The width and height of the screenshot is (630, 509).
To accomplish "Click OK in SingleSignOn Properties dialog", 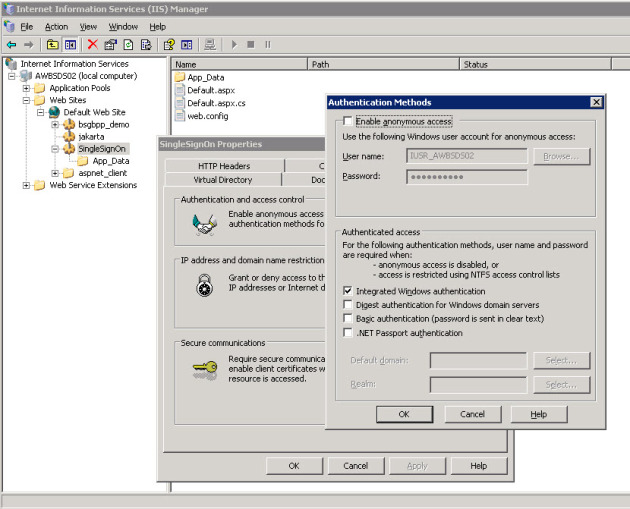I will 294,466.
